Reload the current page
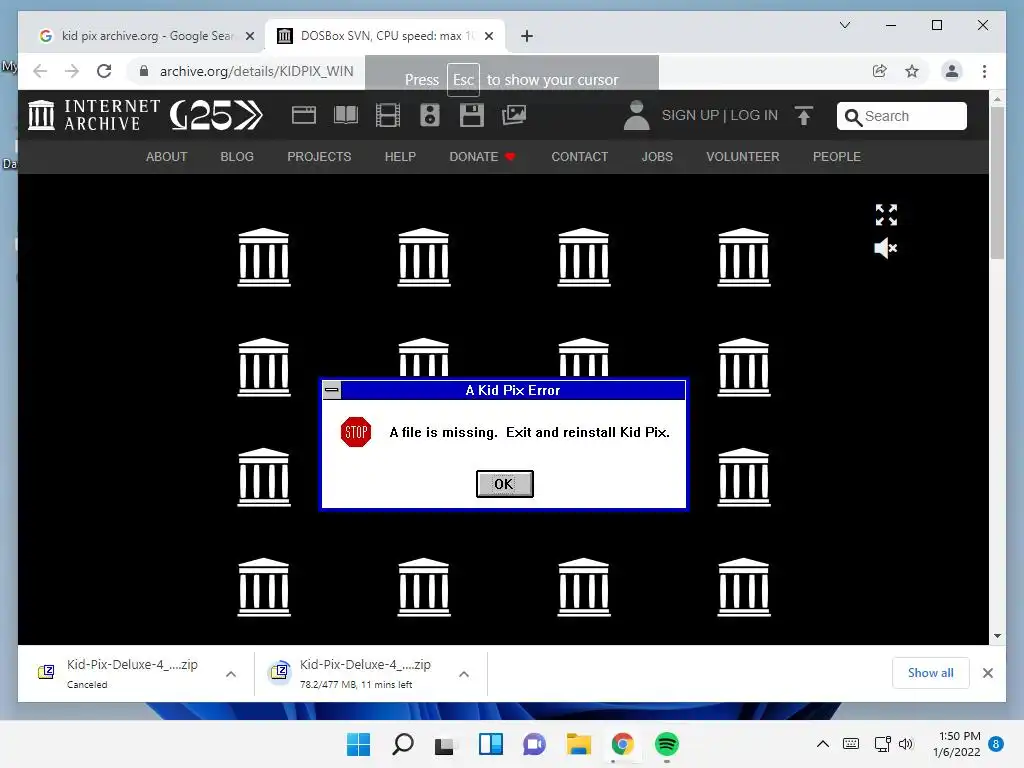The height and width of the screenshot is (768, 1024). click(104, 71)
